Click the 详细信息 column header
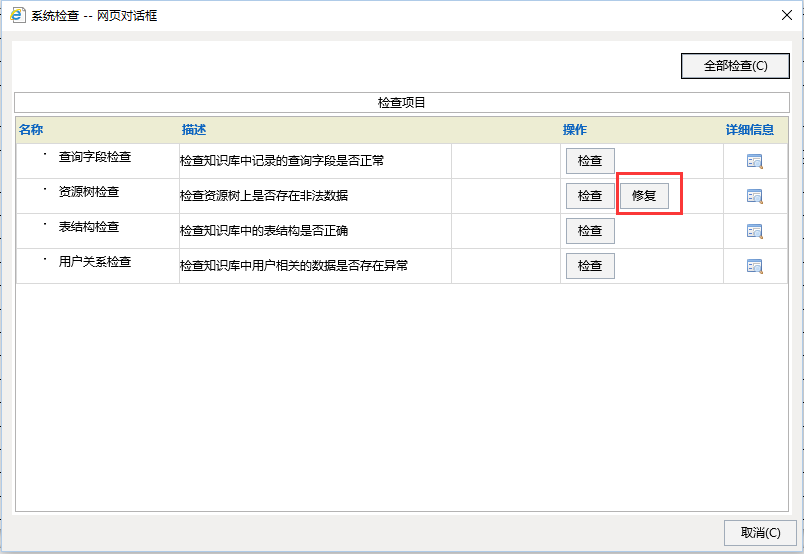Image resolution: width=804 pixels, height=554 pixels. (750, 130)
